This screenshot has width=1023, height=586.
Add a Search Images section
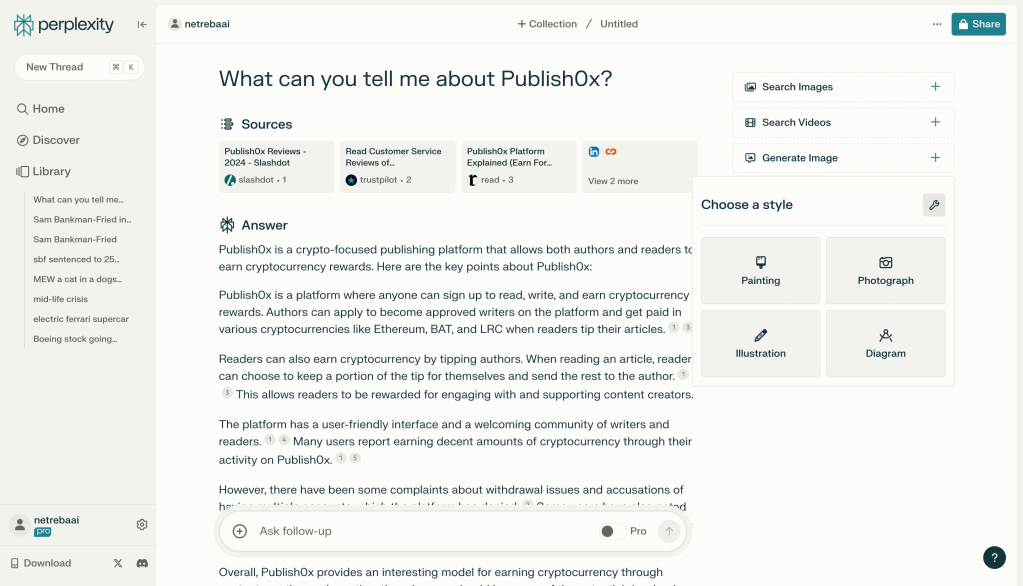[934, 87]
